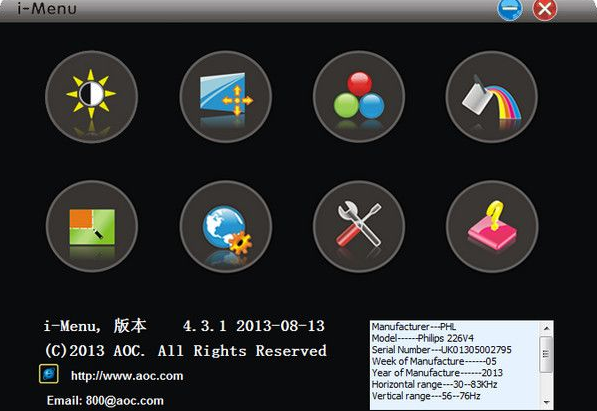Screen dimensions: 597x411
Task: Minimize the i-Menu window with blue button
Action: 509,9
